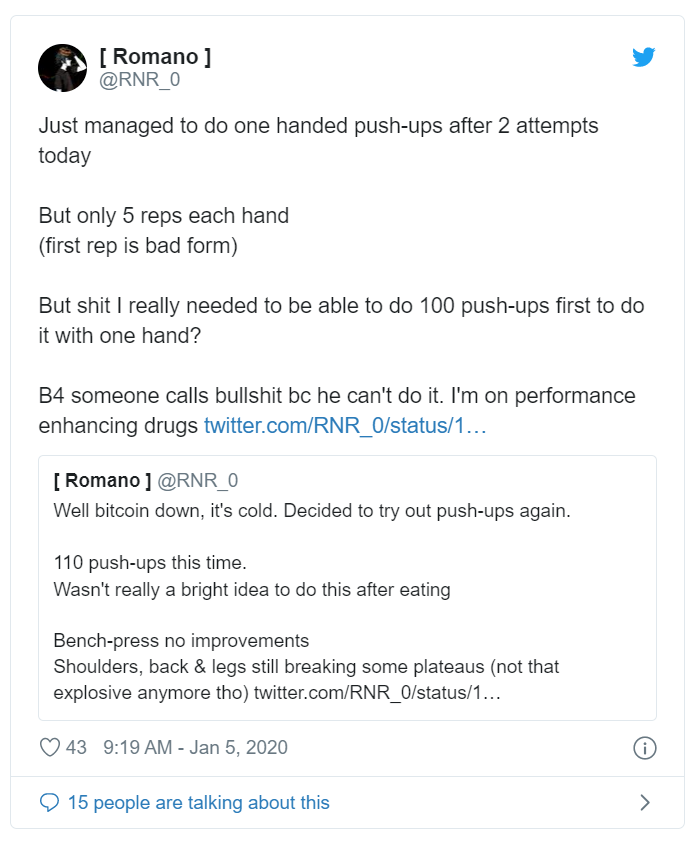Screen dimensions: 694x844
Task: Click the @RNR_0 handle in quoted tweet
Action: [x=197, y=481]
